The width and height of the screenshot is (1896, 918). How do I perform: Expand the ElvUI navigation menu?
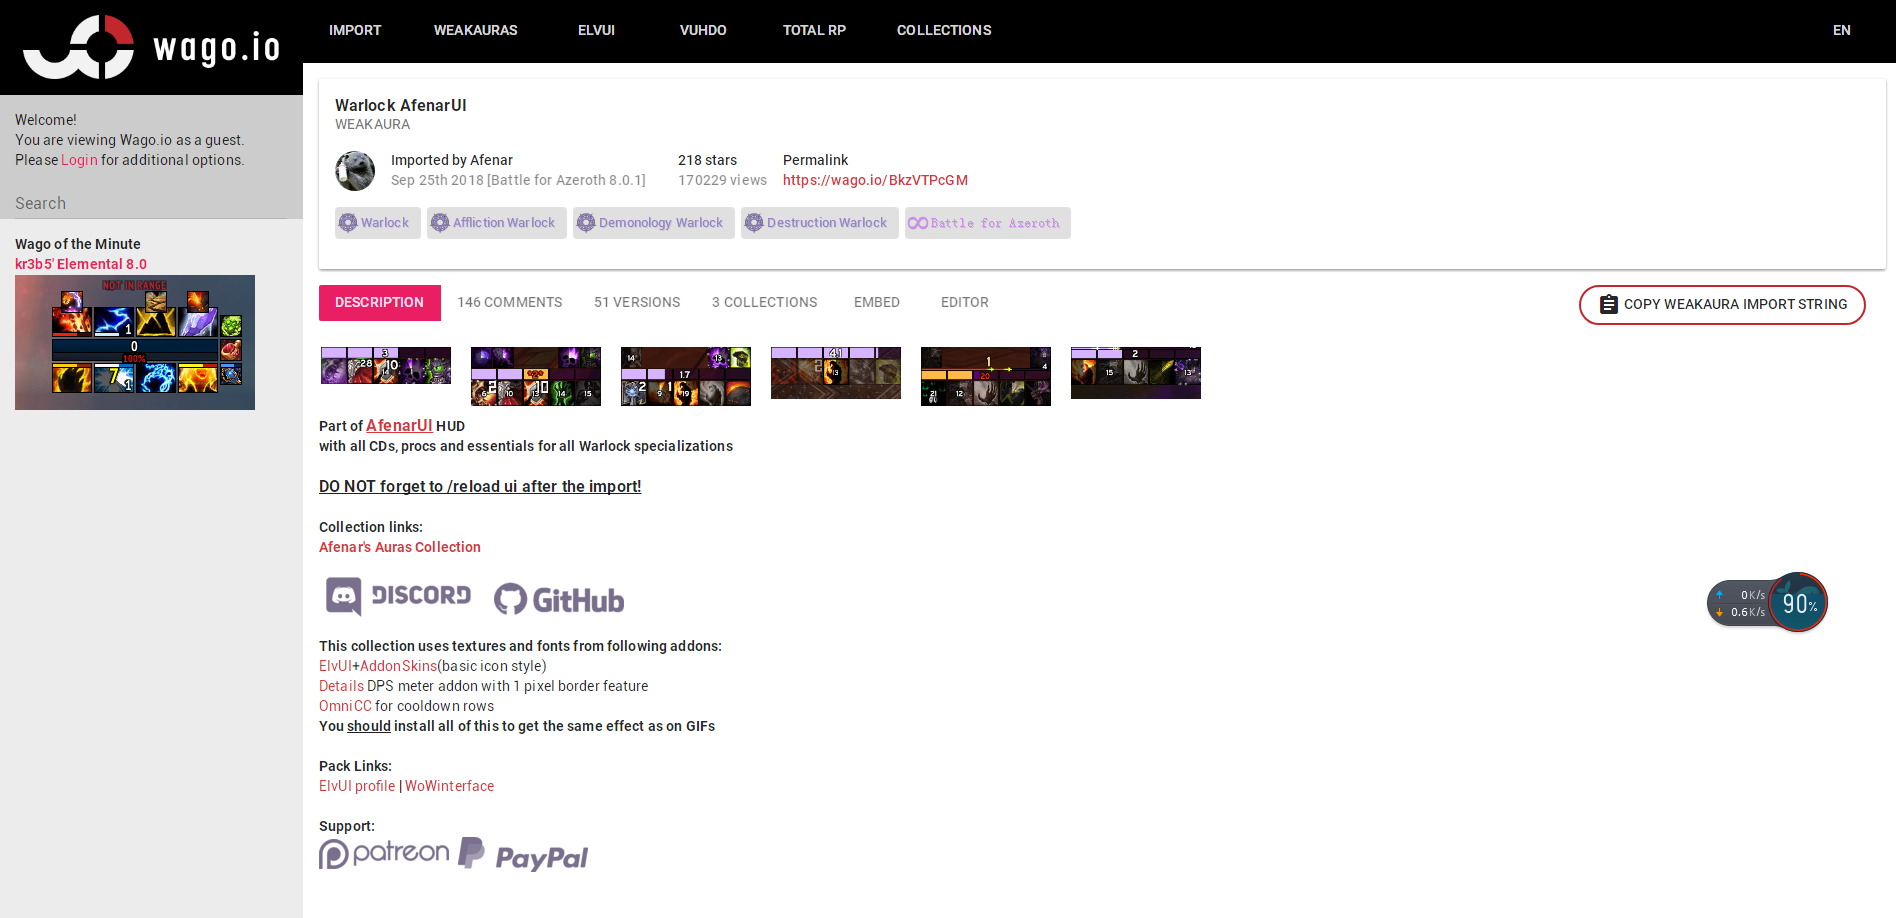pyautogui.click(x=596, y=30)
